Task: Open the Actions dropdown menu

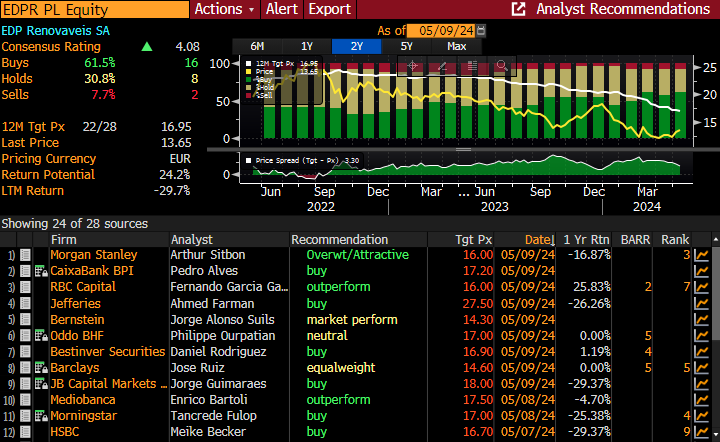Action: pyautogui.click(x=224, y=9)
